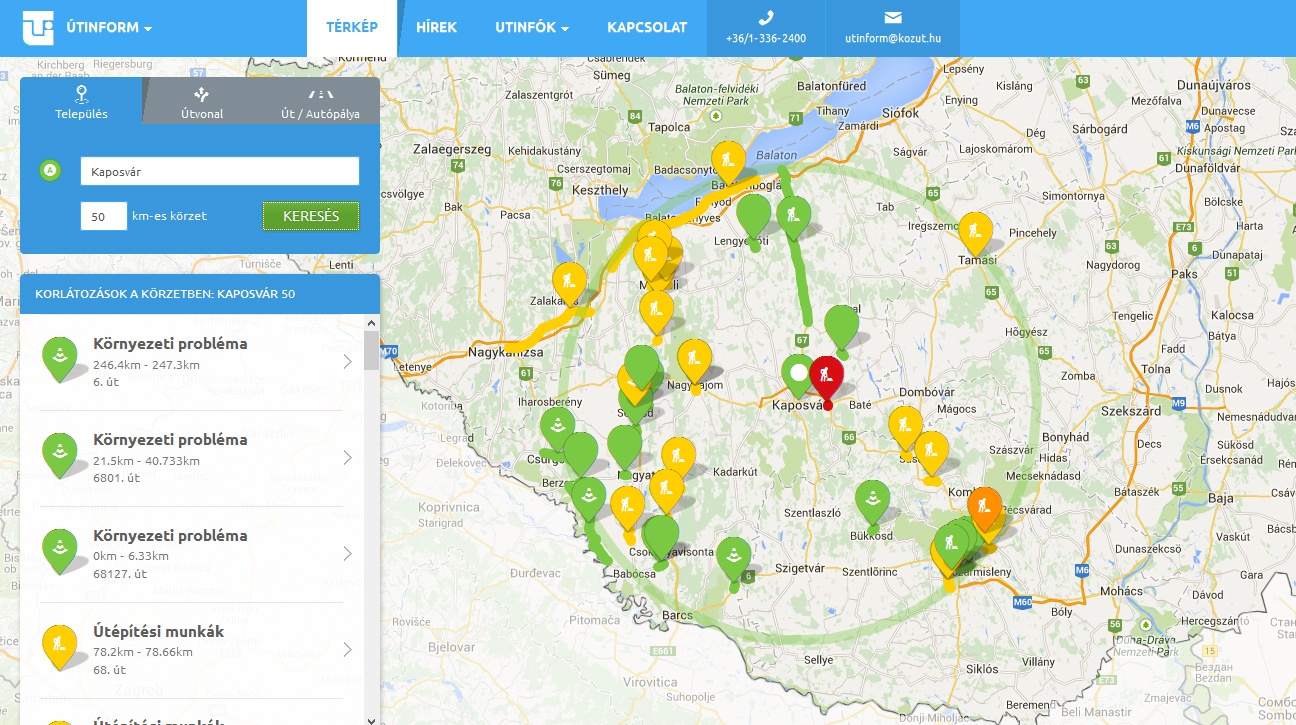Click the green A marker icon beside Kaposvár field
The image size is (1296, 725).
[x=49, y=171]
